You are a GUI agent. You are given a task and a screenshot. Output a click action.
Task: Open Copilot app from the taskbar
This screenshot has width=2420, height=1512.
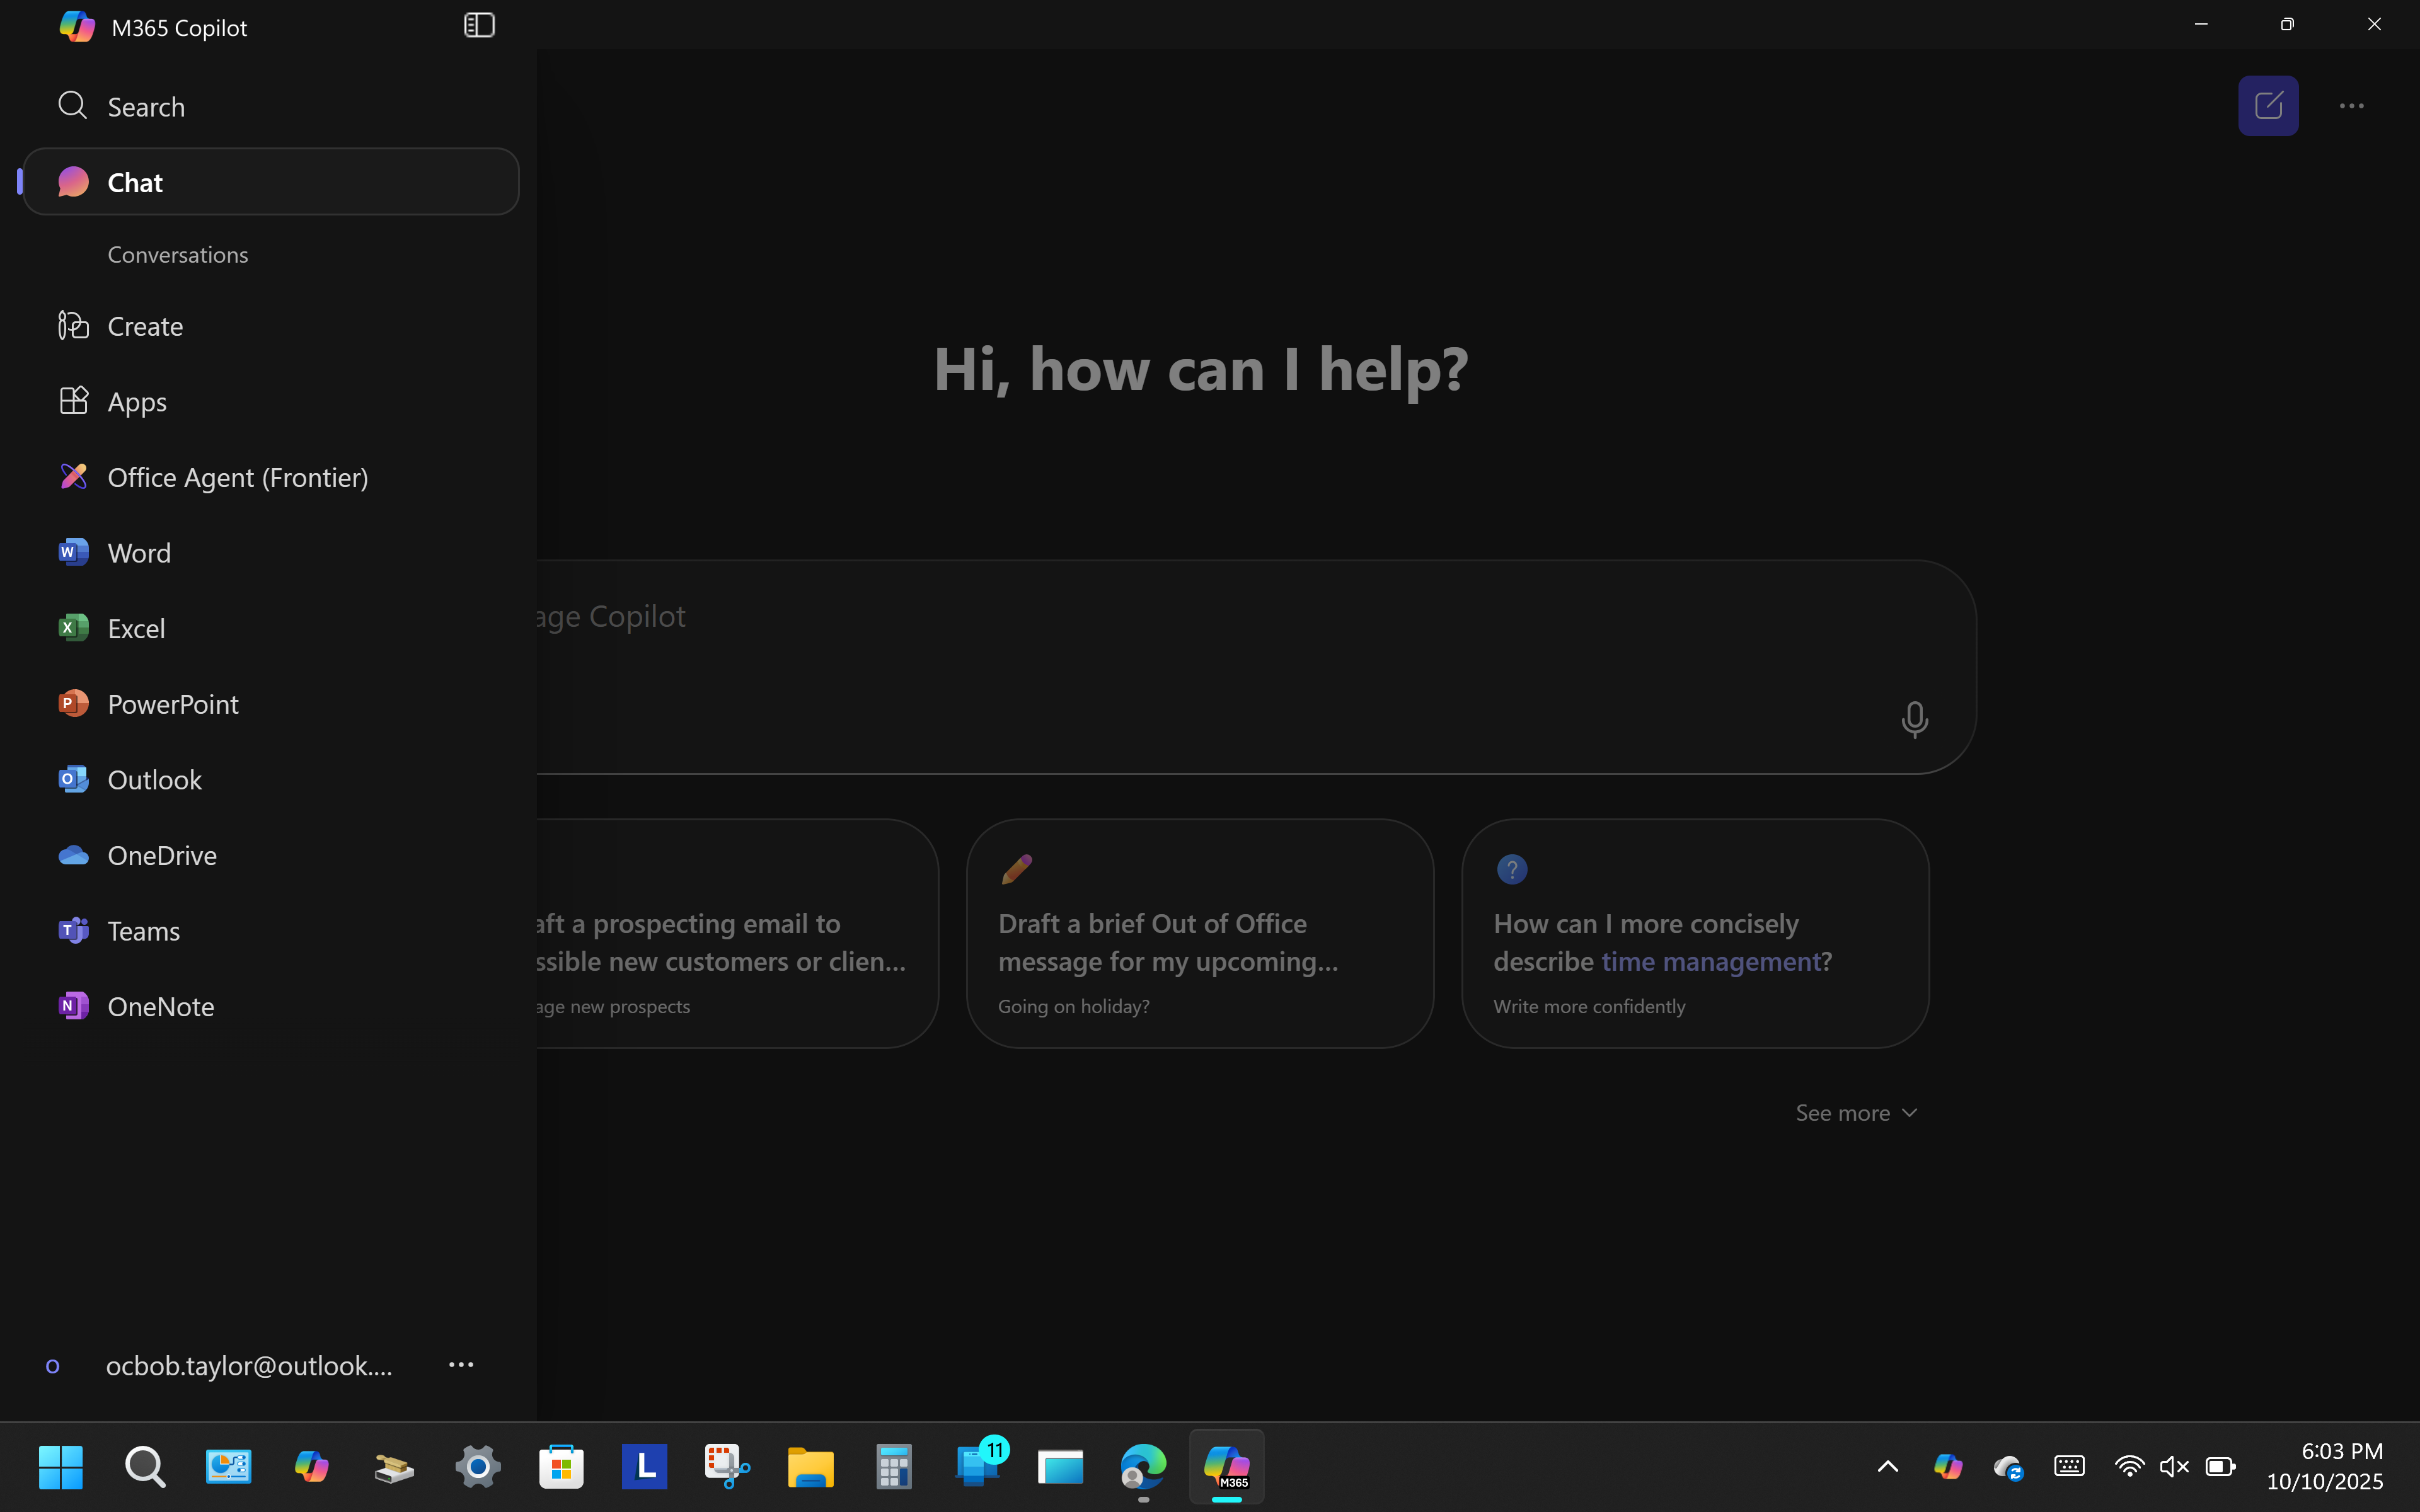pos(311,1467)
